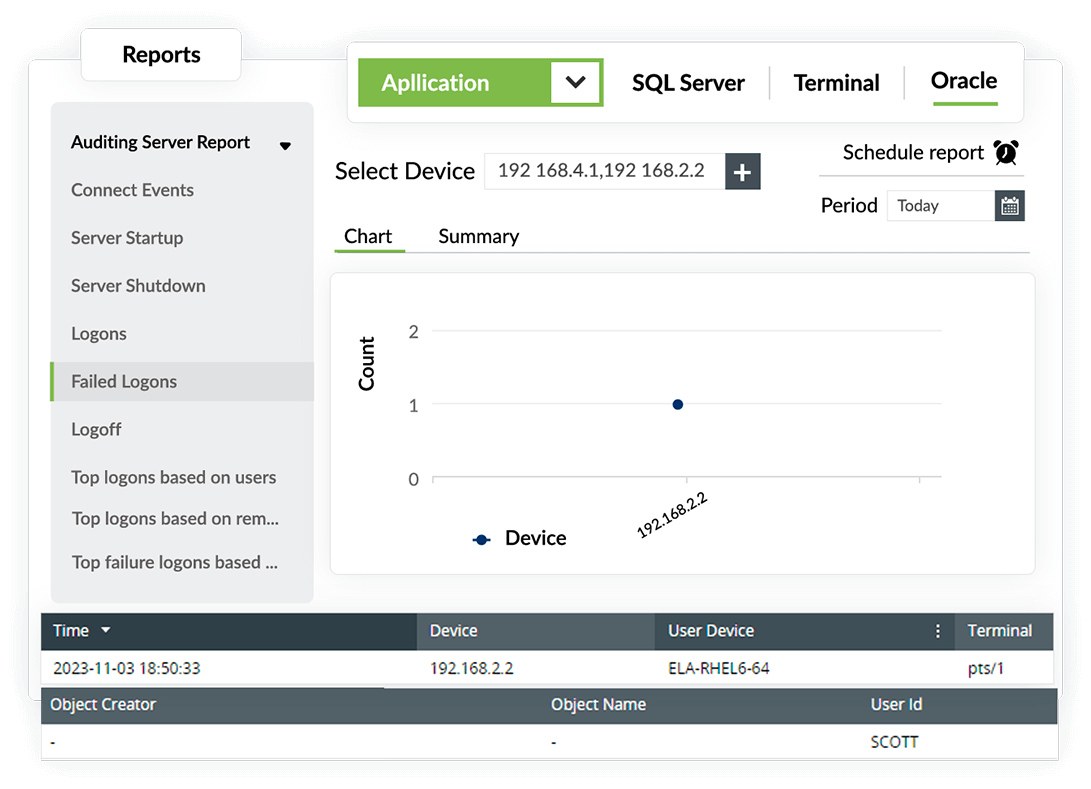Image resolution: width=1091 pixels, height=789 pixels.
Task: Select the Terminal tab
Action: point(836,83)
